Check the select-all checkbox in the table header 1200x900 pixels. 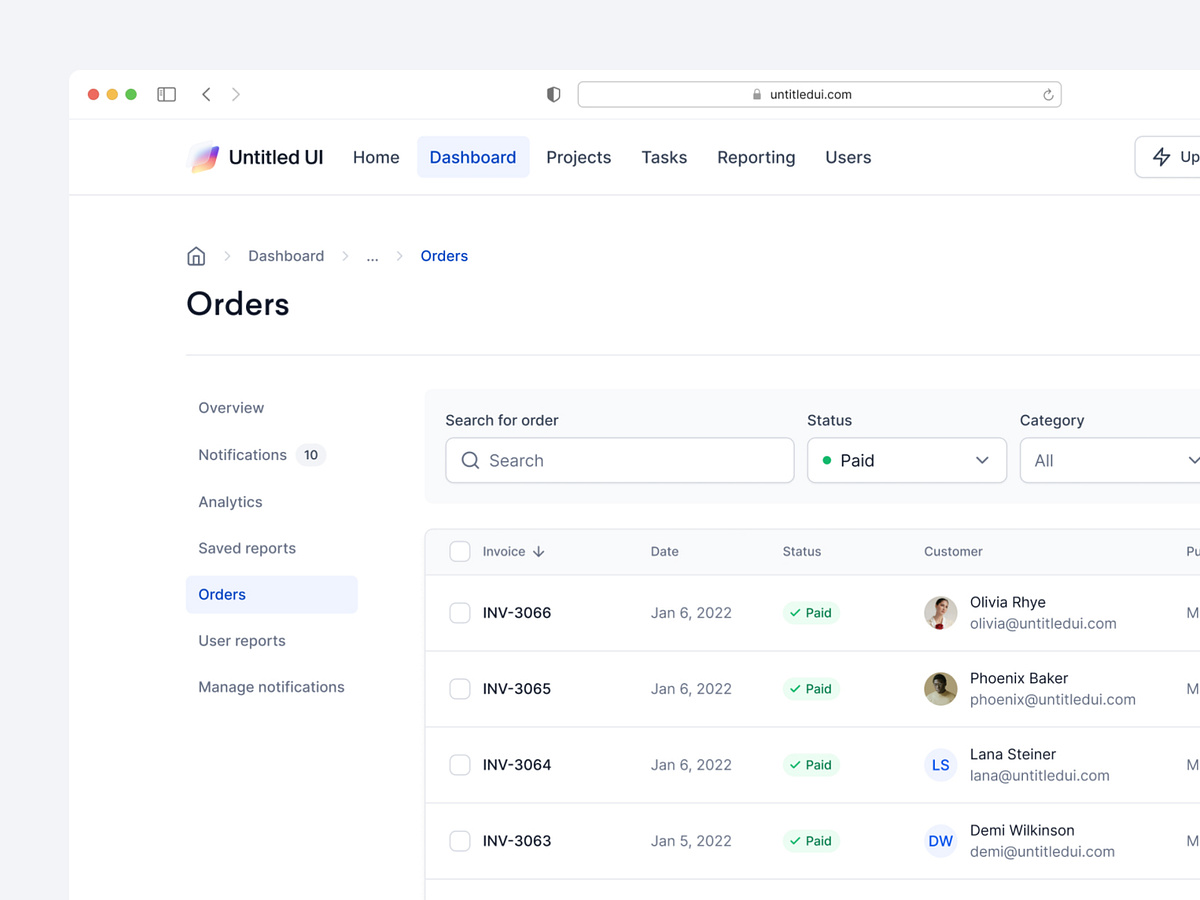pos(459,551)
